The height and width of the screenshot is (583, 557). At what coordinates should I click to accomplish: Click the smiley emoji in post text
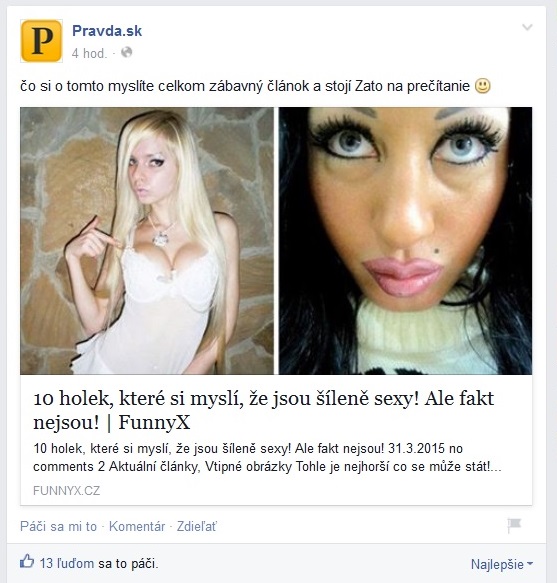tap(483, 86)
